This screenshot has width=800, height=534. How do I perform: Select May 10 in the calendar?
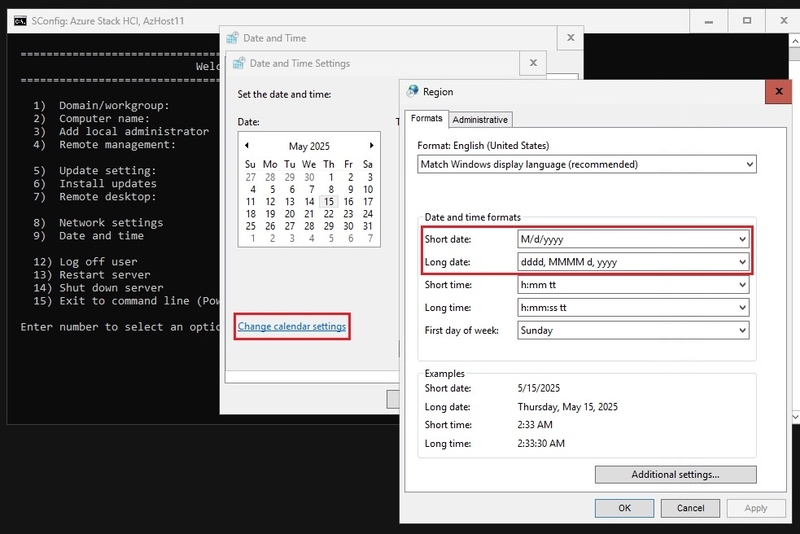(x=368, y=189)
